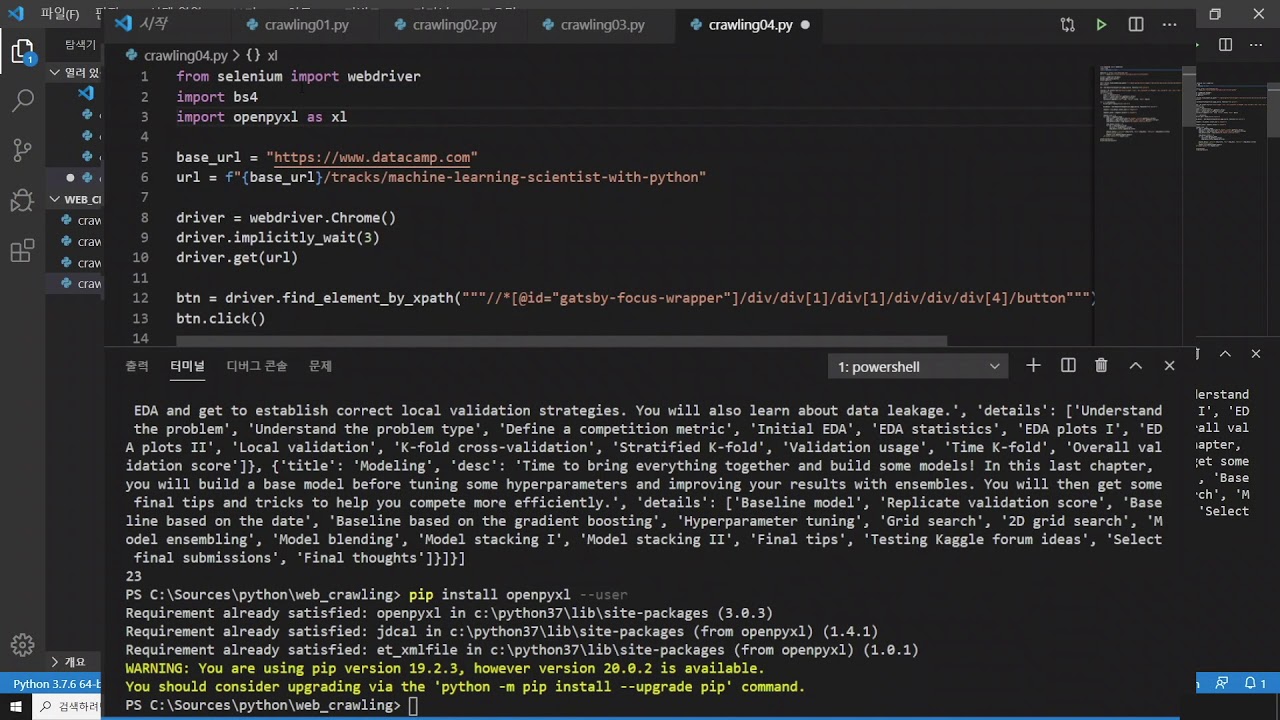Select the crawling04.py editor tab
This screenshot has width=1280, height=720.
click(749, 25)
